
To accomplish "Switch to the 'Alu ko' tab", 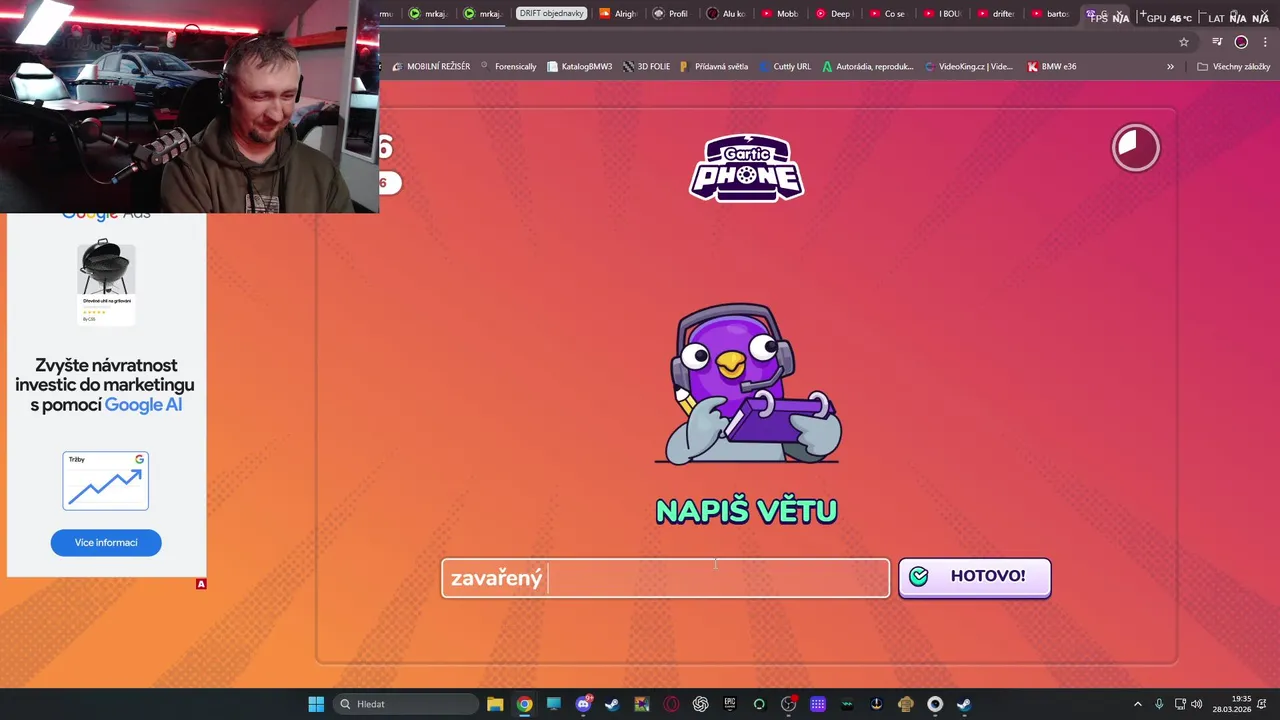I will tap(726, 14).
